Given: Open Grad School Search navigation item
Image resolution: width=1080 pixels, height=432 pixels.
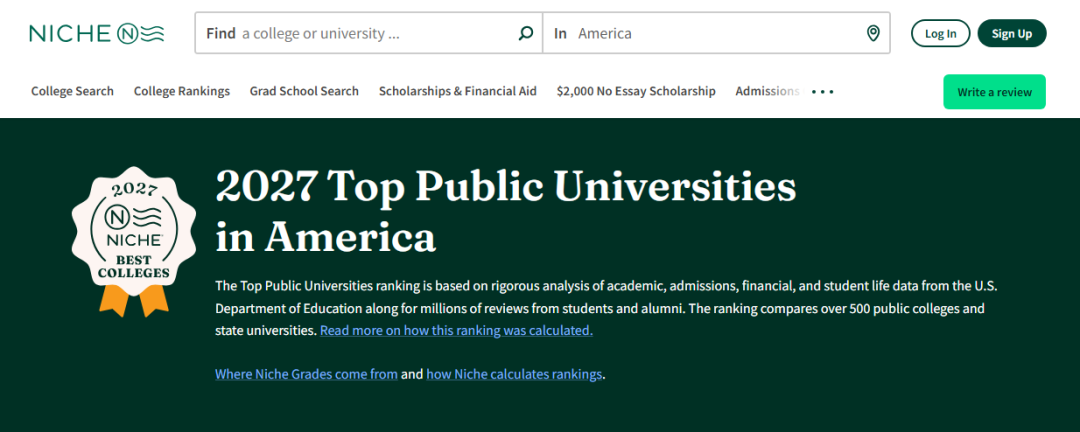Looking at the screenshot, I should (x=304, y=91).
